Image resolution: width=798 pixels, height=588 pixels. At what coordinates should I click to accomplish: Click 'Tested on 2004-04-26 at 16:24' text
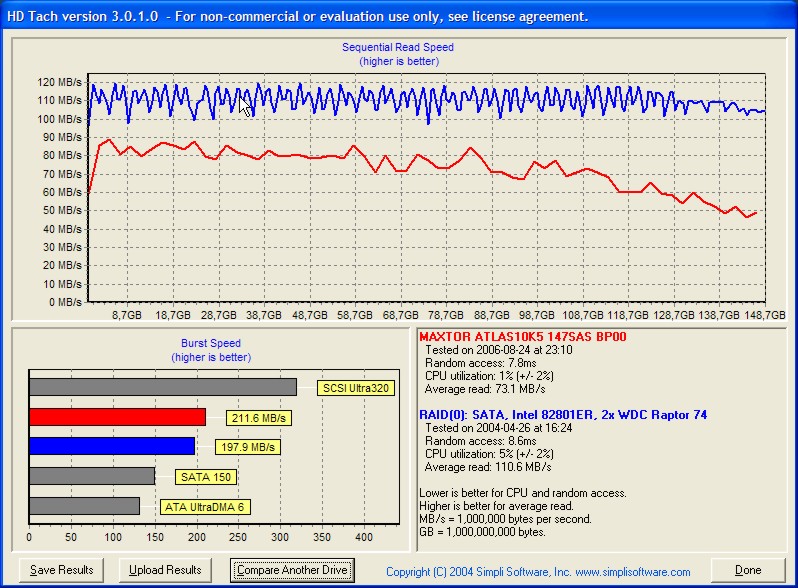[499, 428]
